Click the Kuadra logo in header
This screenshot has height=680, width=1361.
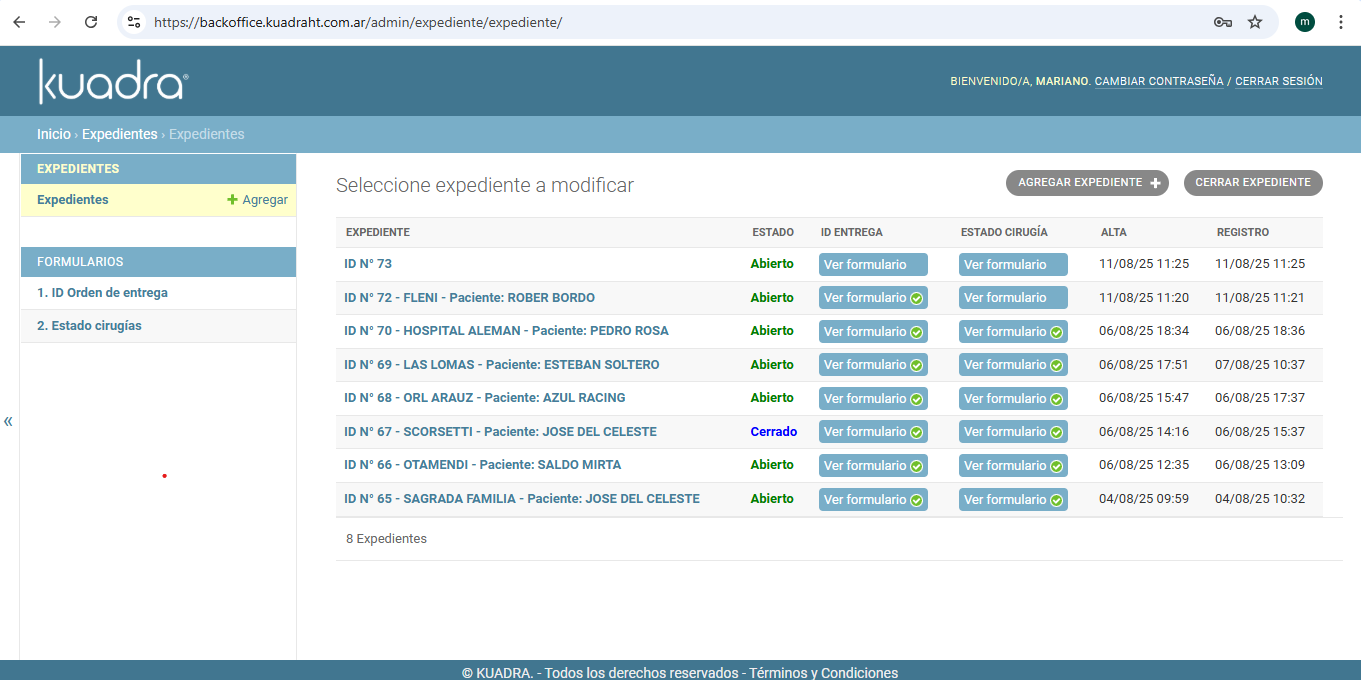coord(112,81)
